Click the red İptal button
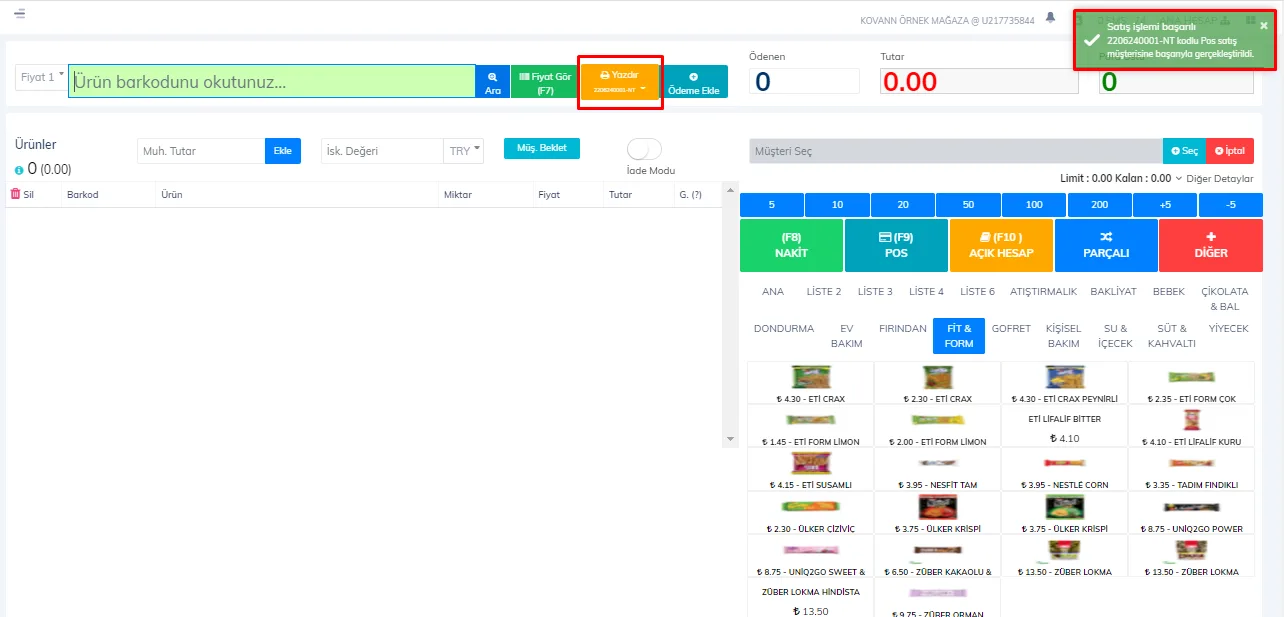 point(1230,151)
